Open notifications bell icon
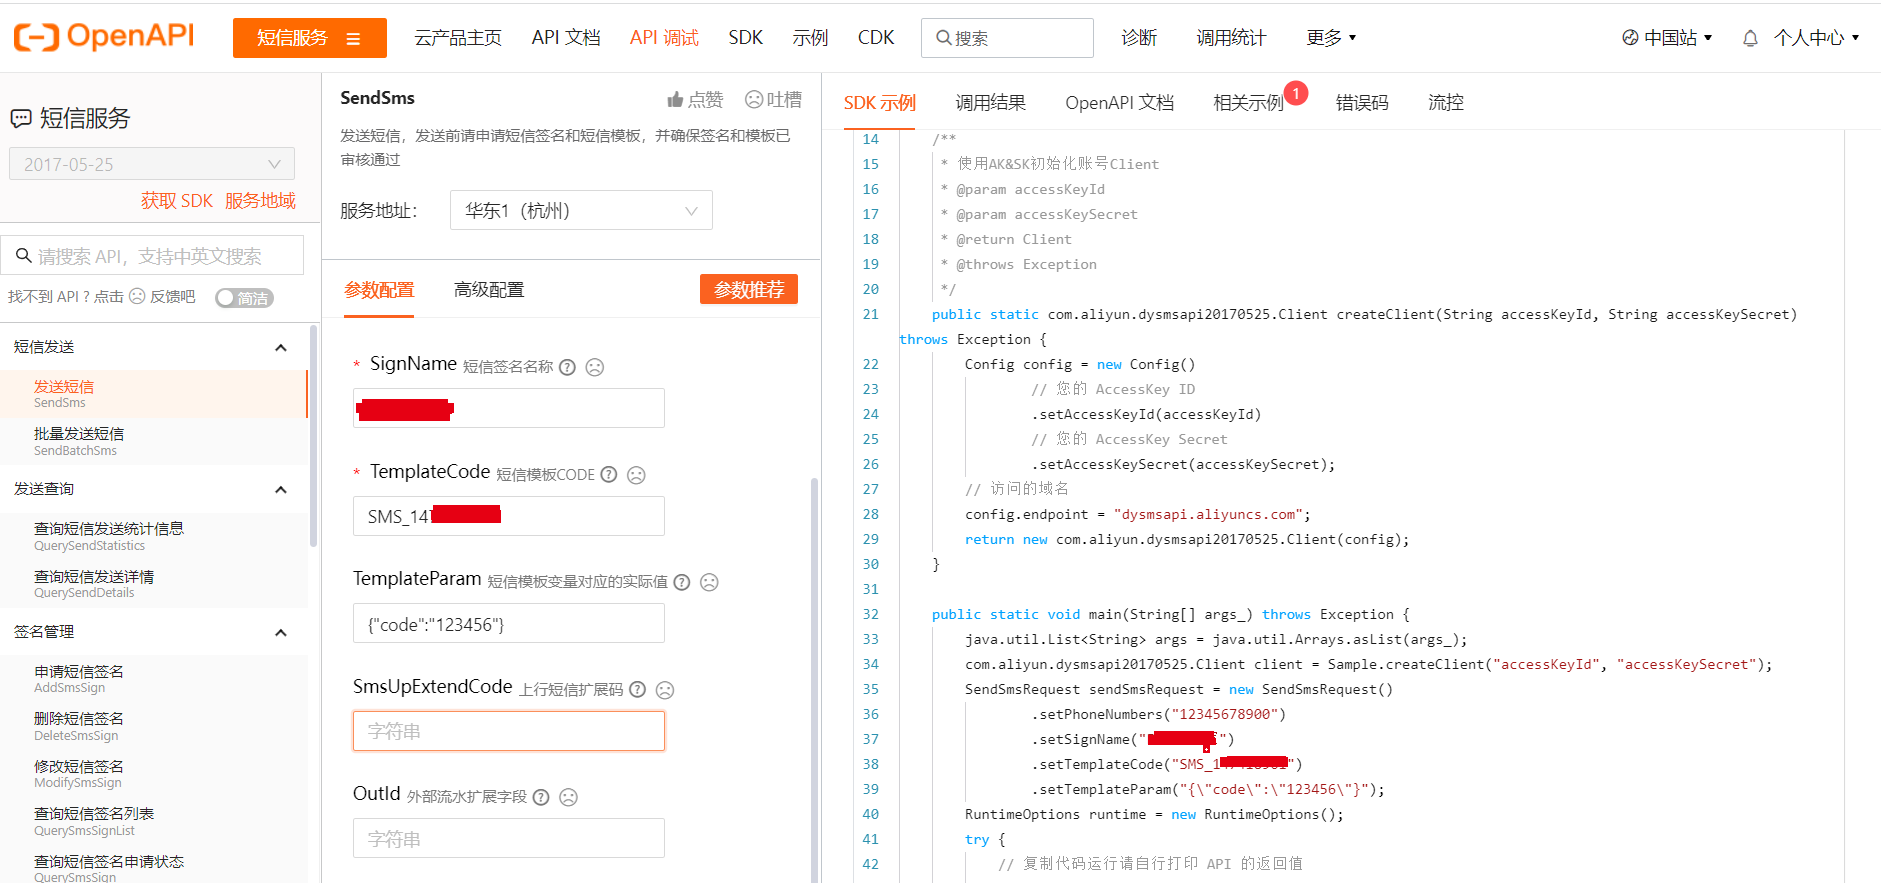 [x=1750, y=38]
